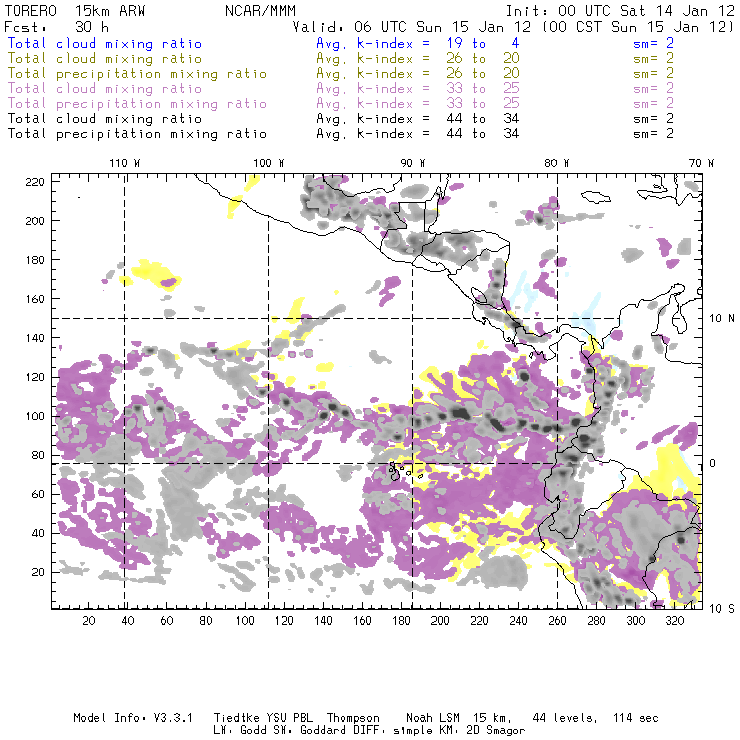Screen dimensions: 740x740
Task: Click the '0' equator latitude label
Action: tap(713, 463)
